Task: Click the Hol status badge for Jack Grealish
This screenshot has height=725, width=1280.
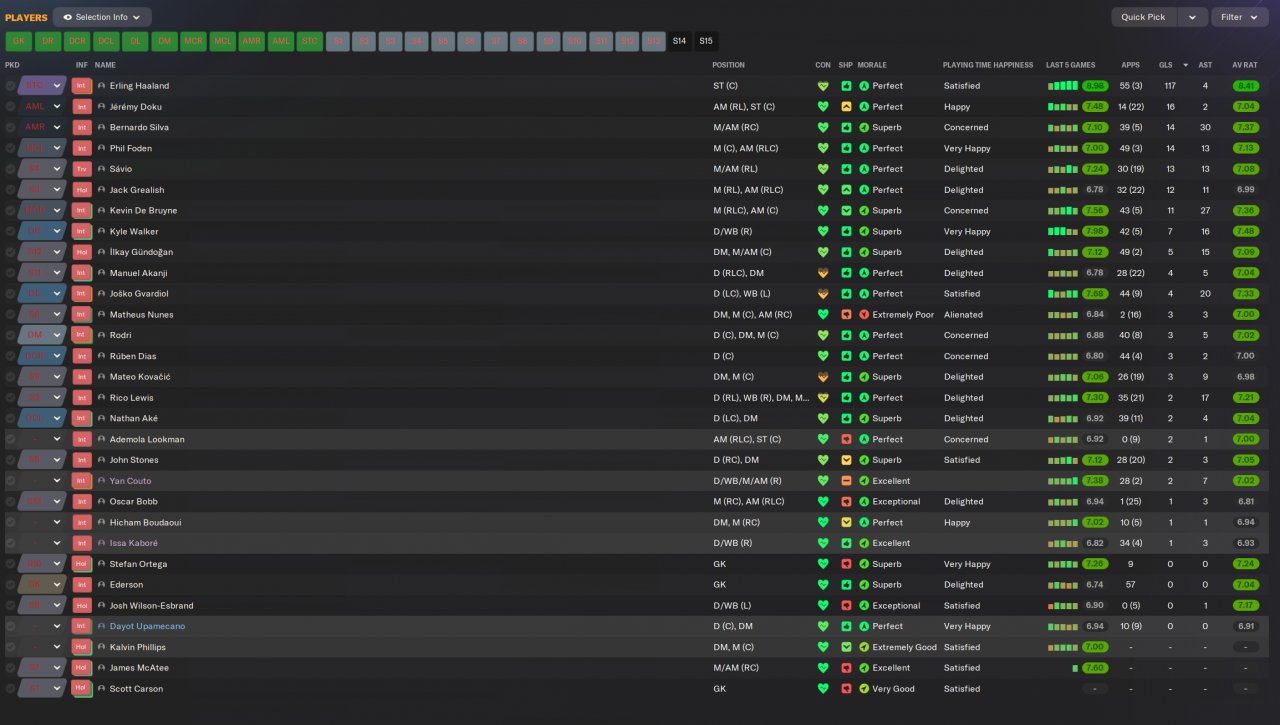Action: click(x=82, y=190)
